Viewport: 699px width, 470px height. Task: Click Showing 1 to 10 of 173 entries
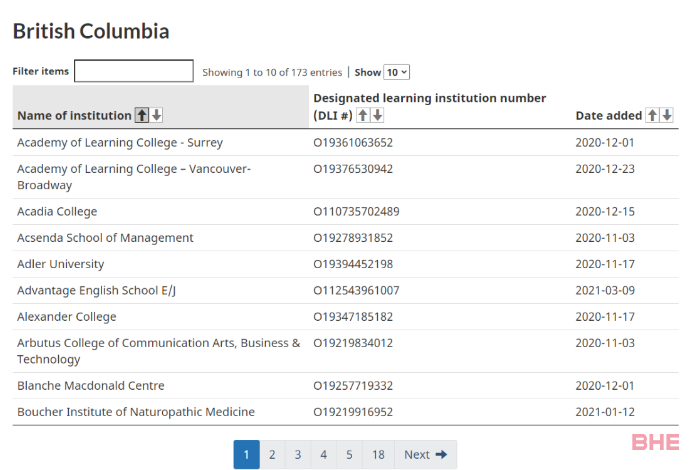pos(272,72)
